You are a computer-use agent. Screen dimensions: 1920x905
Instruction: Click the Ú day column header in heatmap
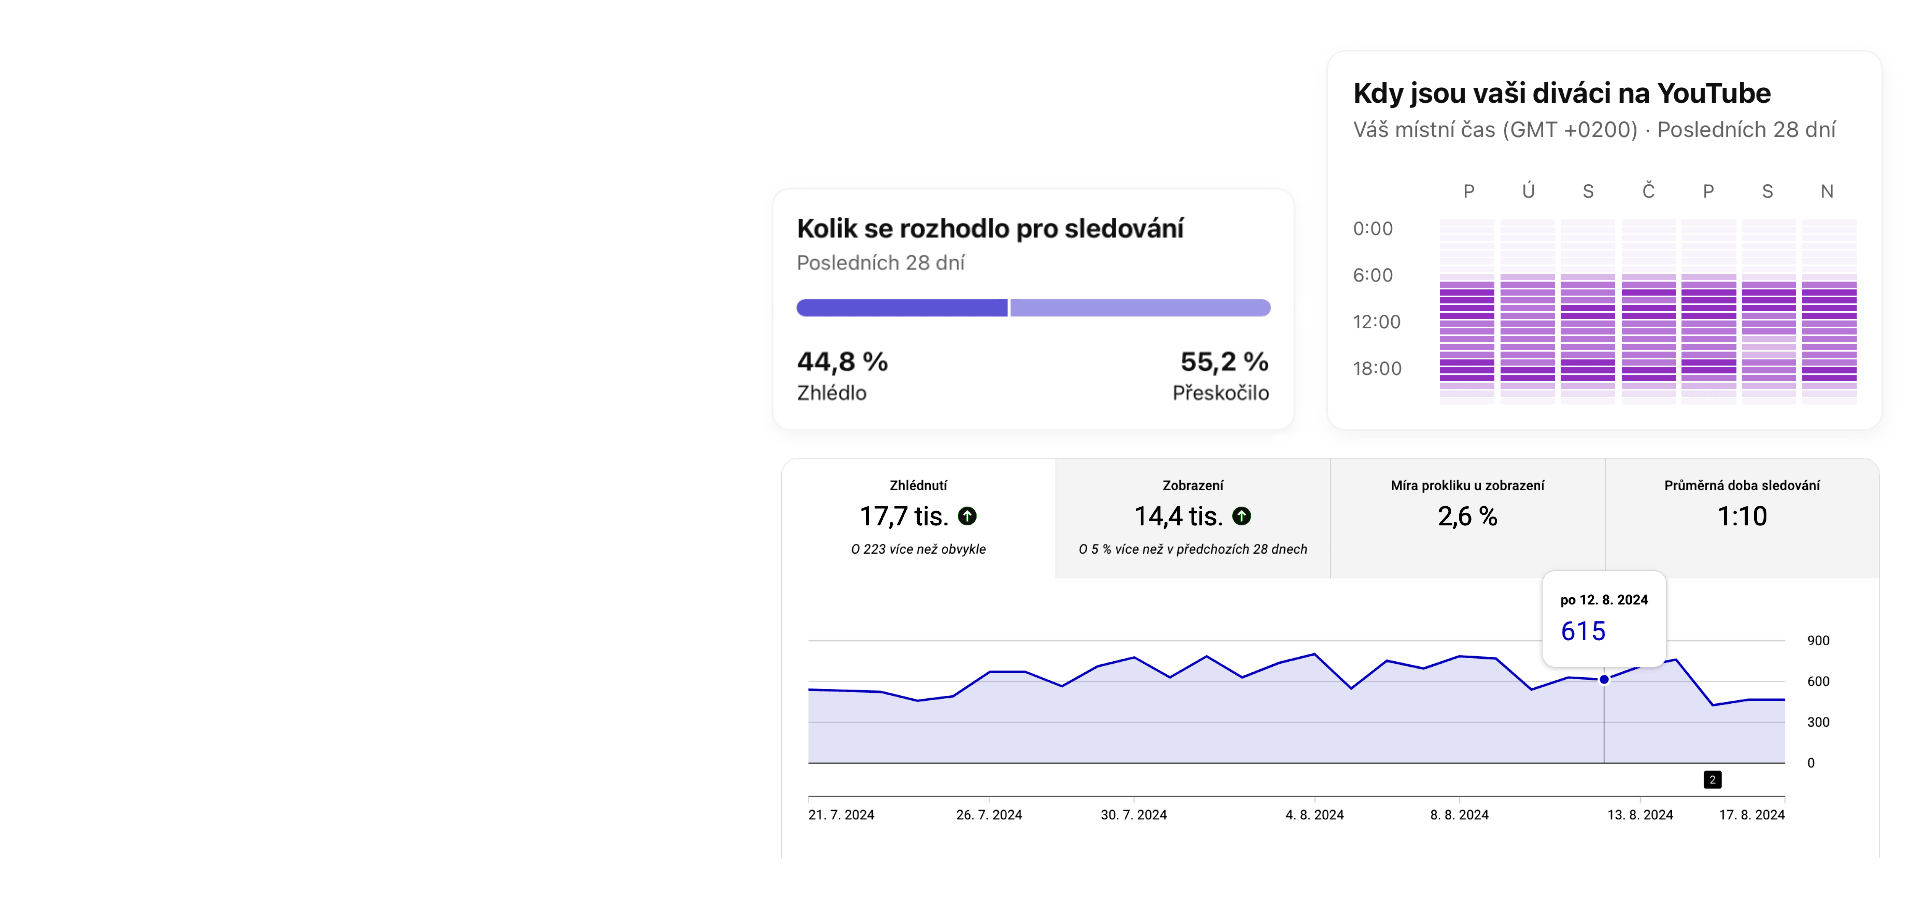coord(1528,191)
